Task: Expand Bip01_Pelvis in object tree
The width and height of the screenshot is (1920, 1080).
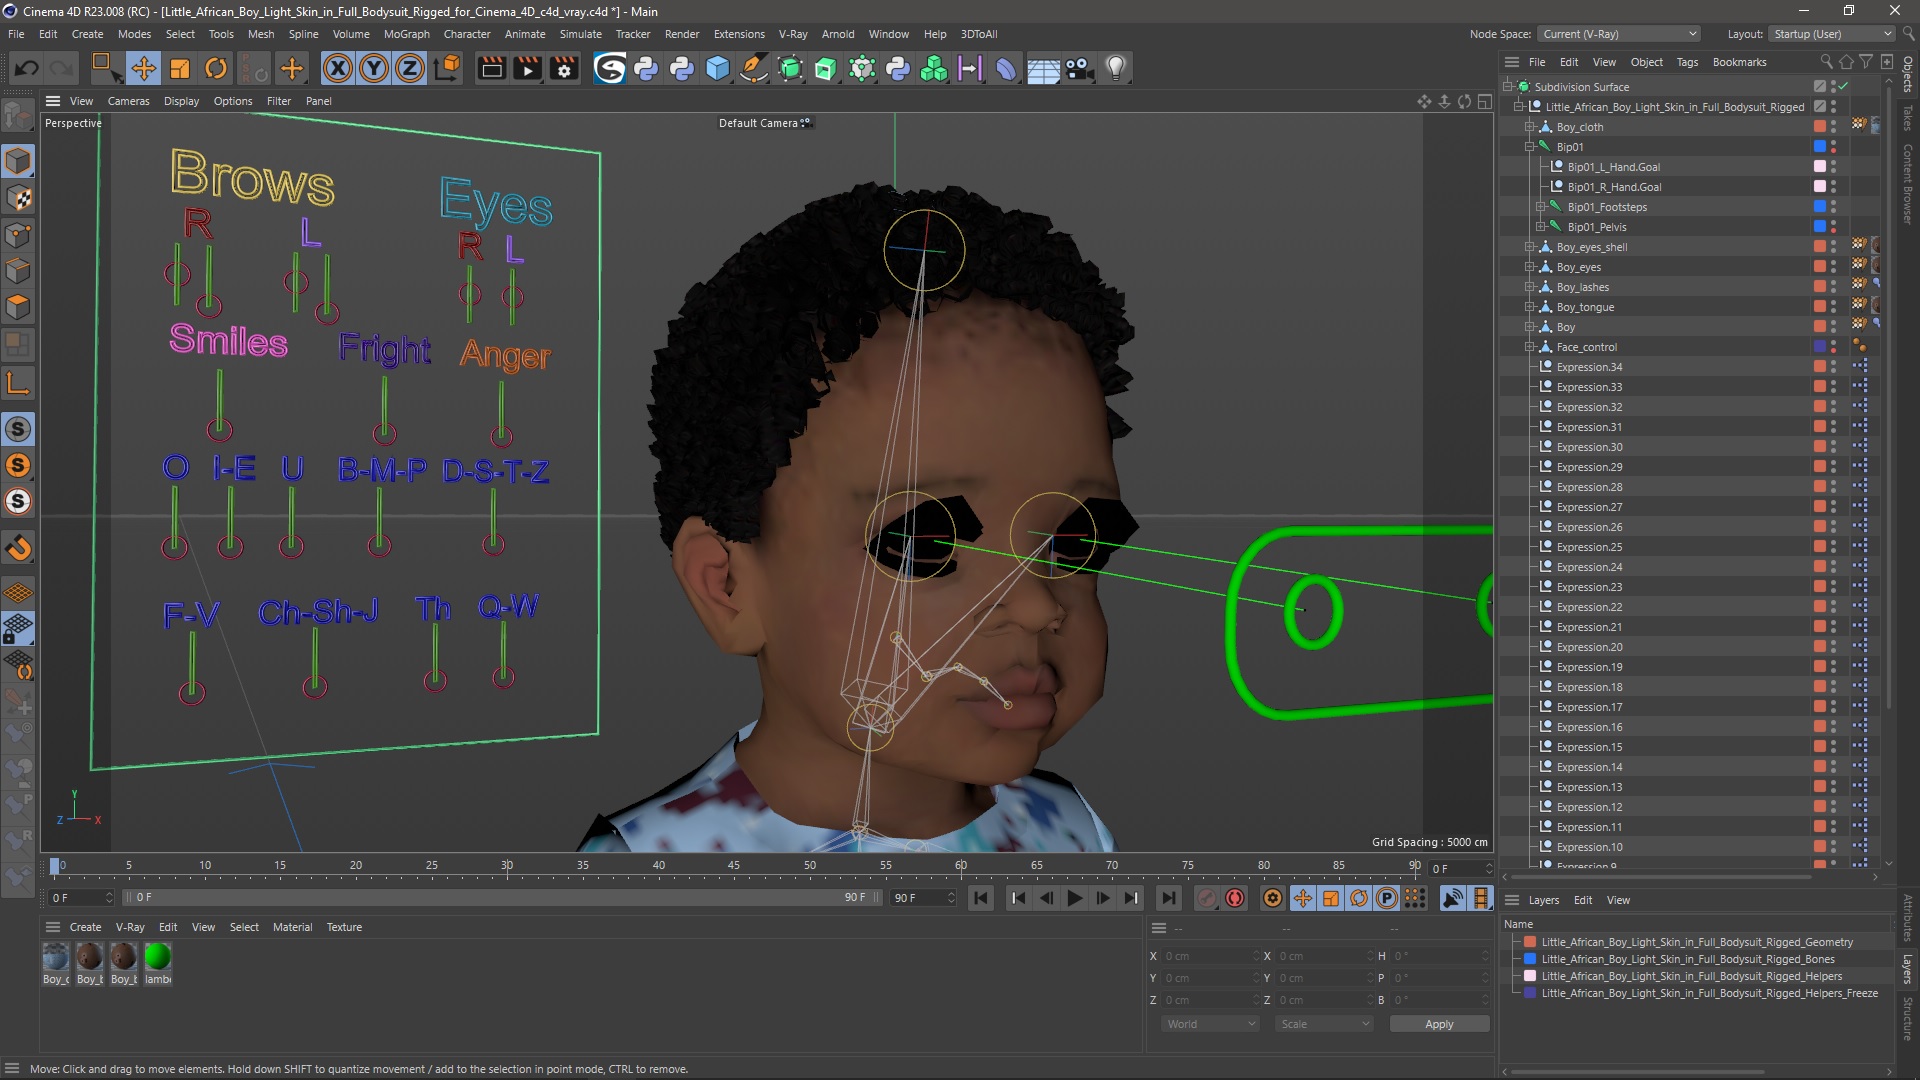Action: tap(1540, 227)
